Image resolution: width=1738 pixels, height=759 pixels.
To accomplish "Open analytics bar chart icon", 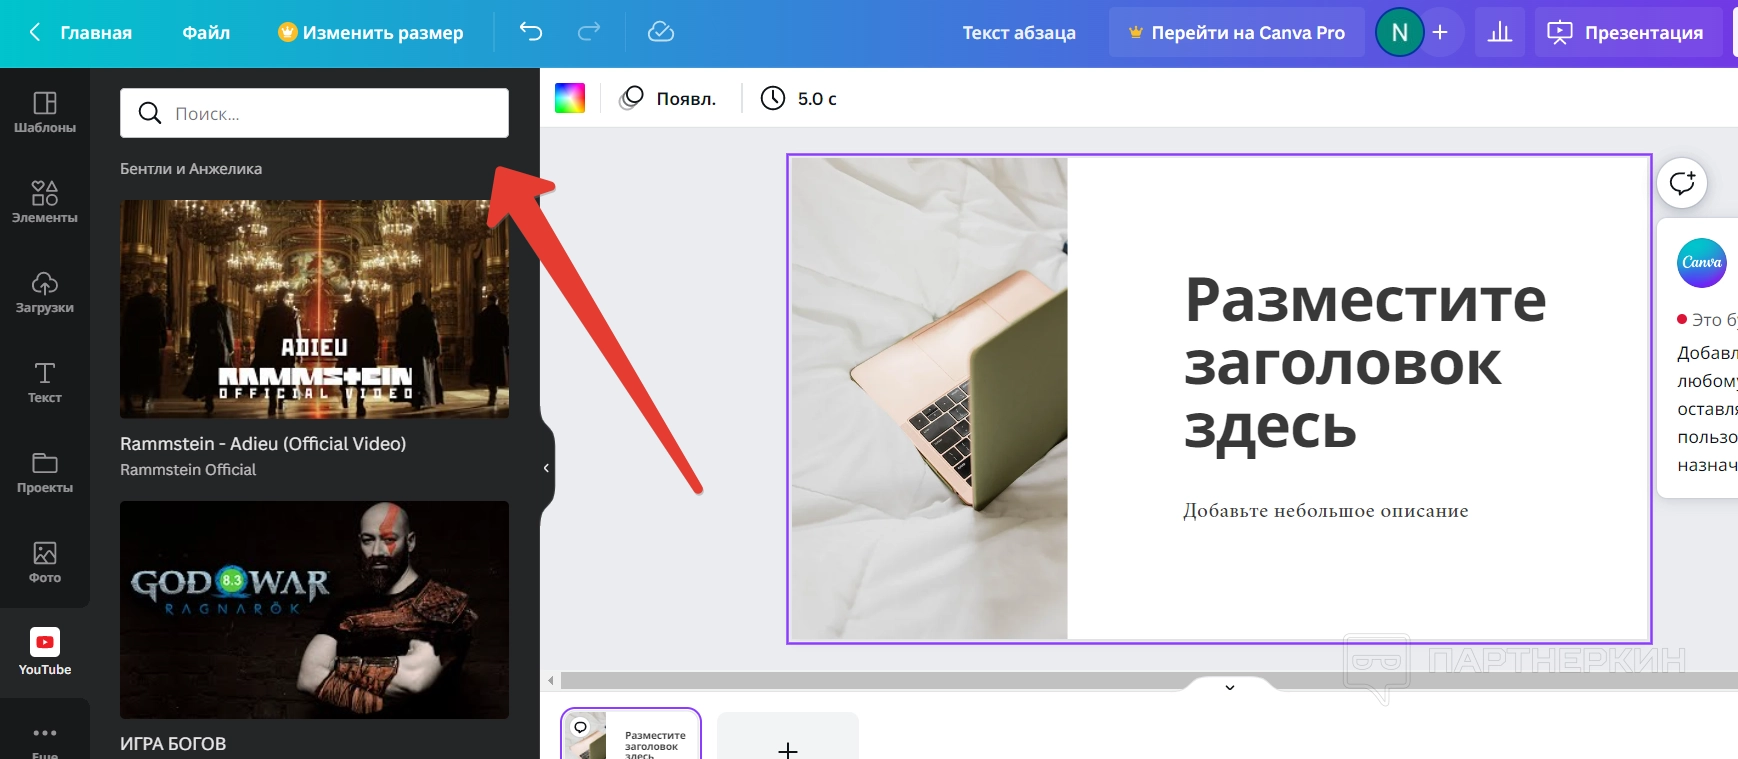I will (x=1500, y=33).
